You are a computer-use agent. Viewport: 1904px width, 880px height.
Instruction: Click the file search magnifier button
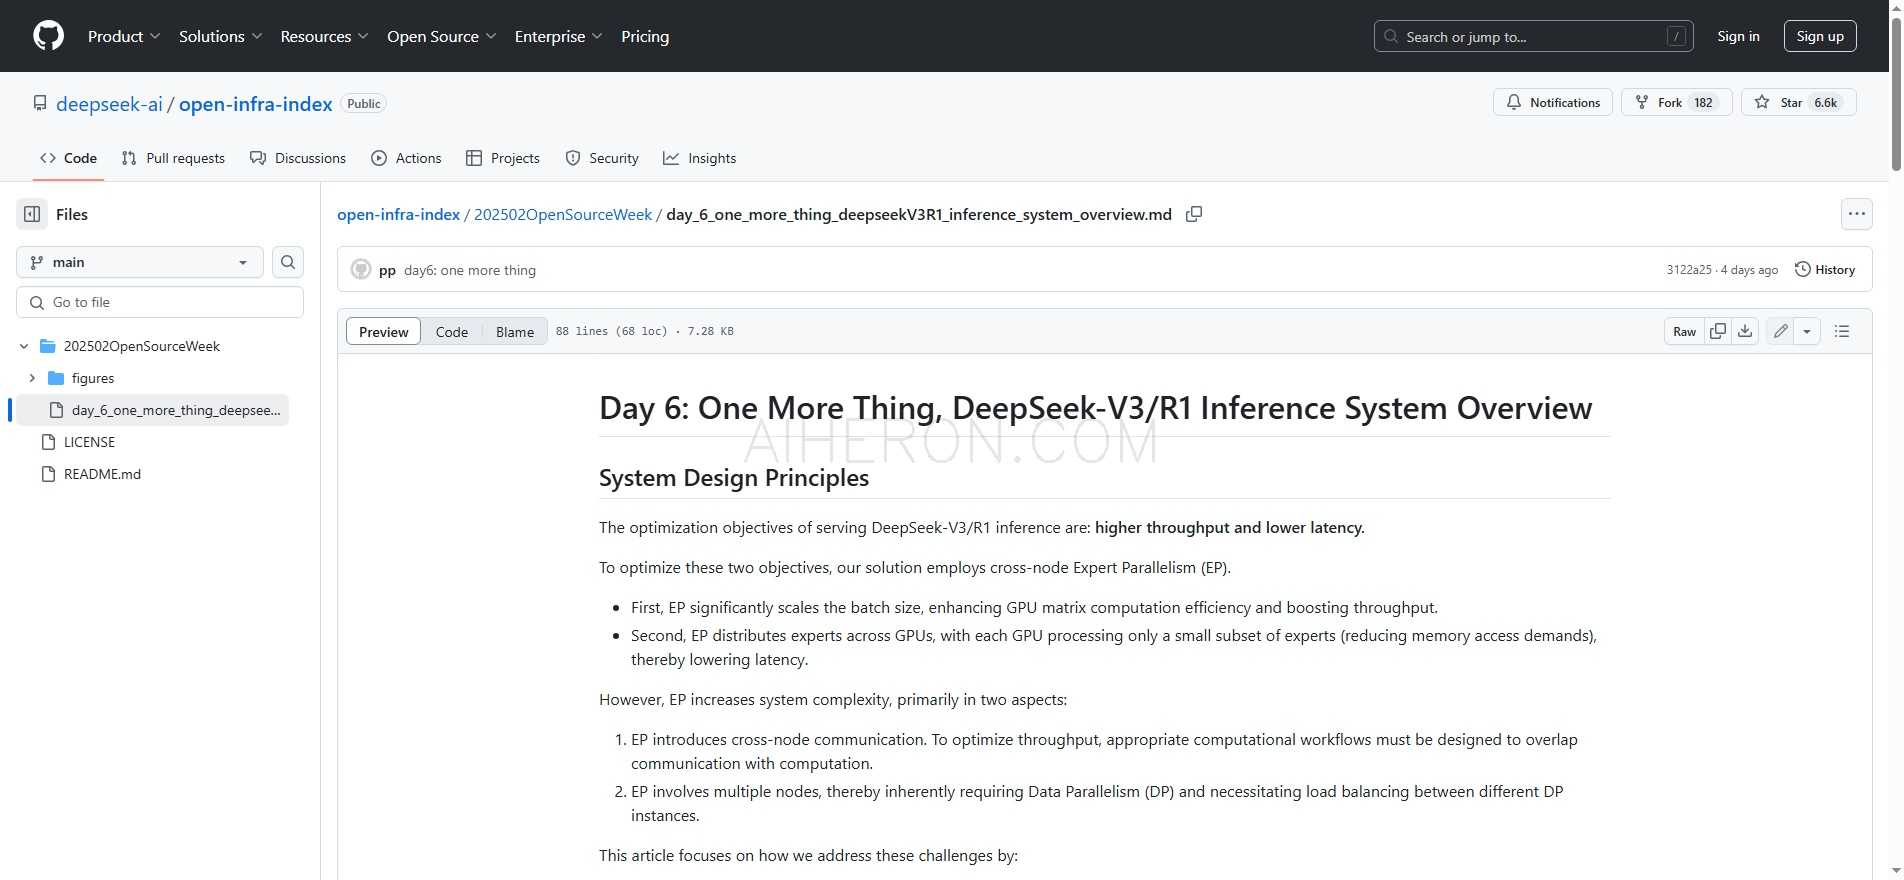click(x=288, y=262)
